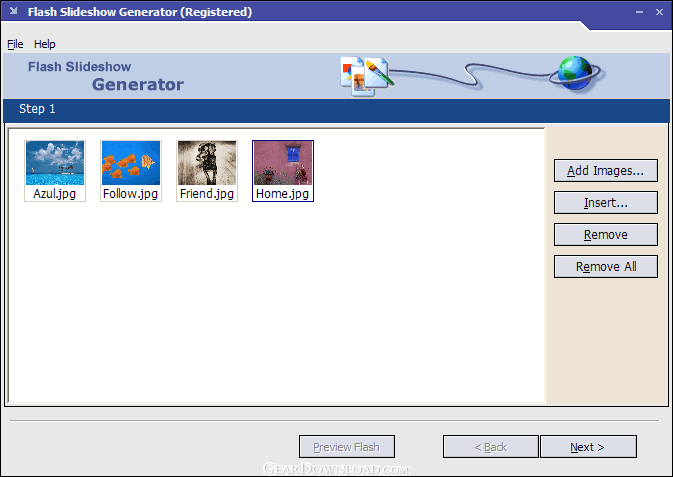673x477 pixels.
Task: Select the Follow.jpg goldfish thumbnail
Action: pyautogui.click(x=131, y=163)
